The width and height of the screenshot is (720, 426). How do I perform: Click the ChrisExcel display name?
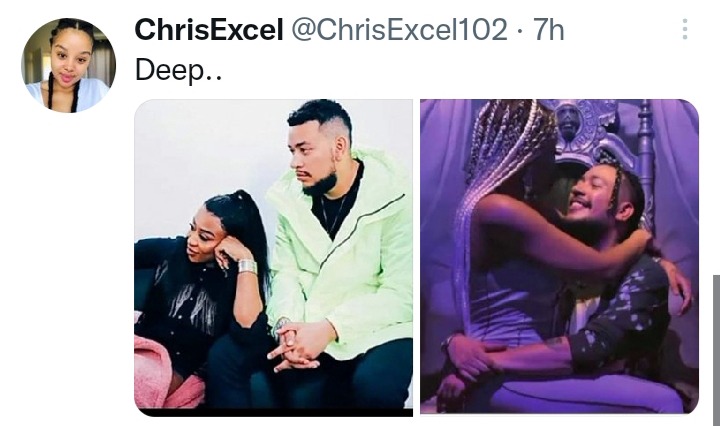(x=209, y=30)
